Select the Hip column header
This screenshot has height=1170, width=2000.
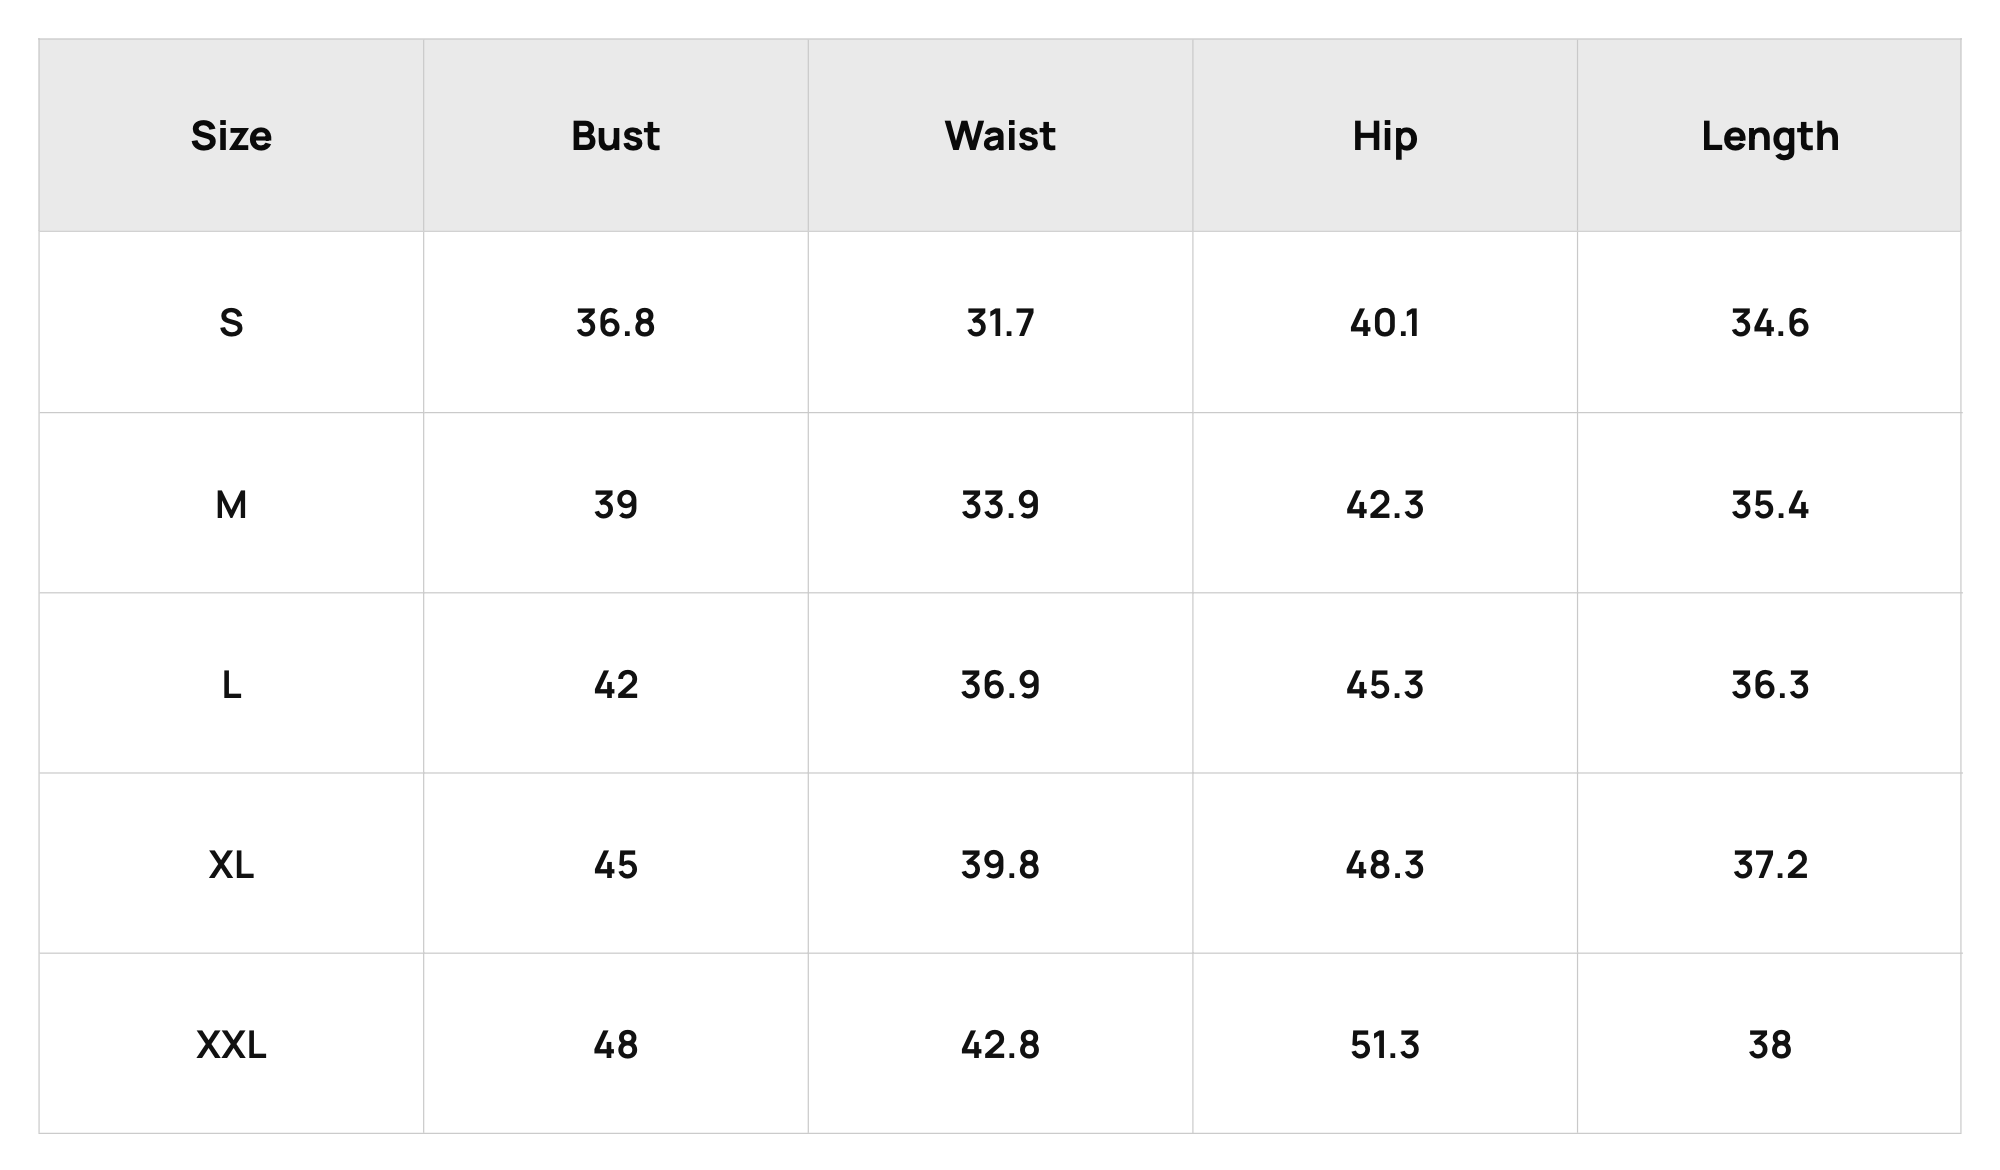pos(1385,136)
